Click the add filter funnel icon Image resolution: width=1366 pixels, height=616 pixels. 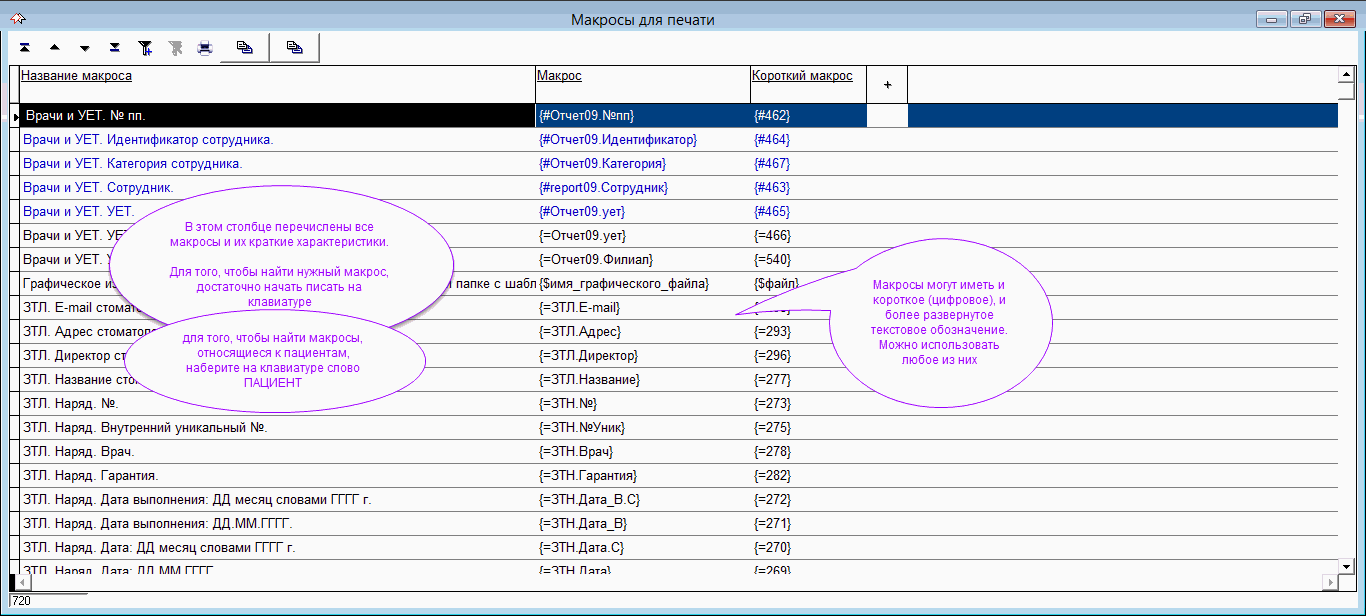(145, 48)
